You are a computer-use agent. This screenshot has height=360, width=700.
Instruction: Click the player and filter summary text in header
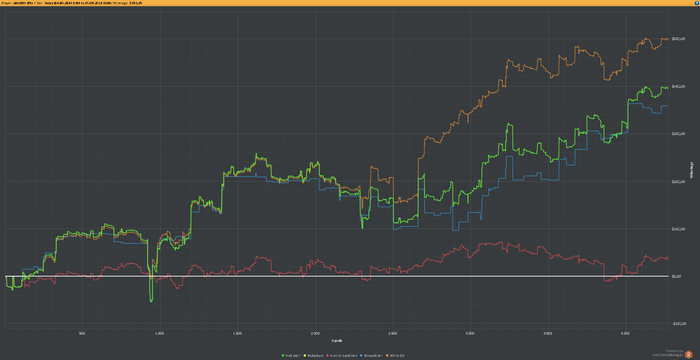(x=72, y=3)
